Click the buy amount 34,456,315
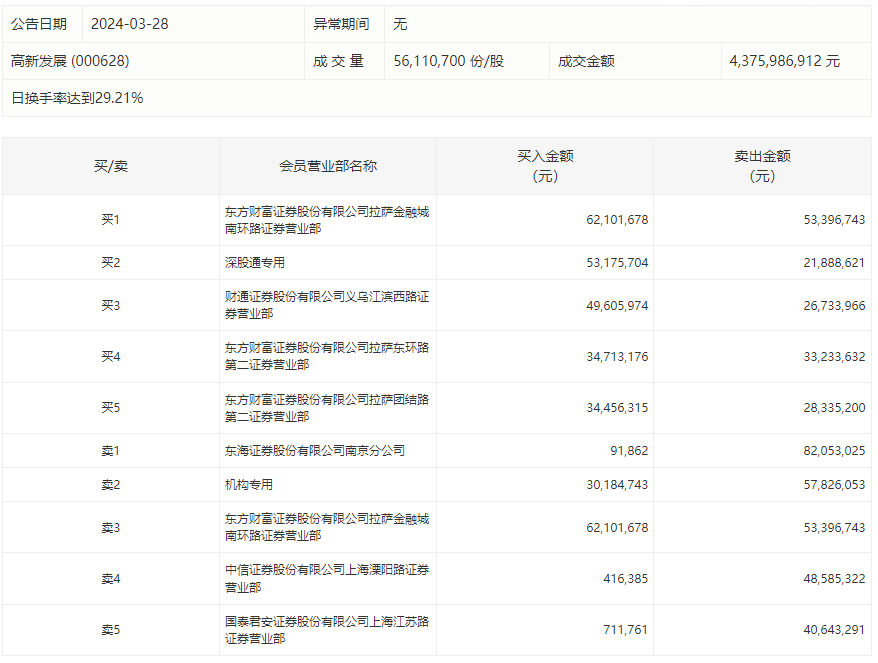Image resolution: width=878 pixels, height=663 pixels. tap(617, 408)
